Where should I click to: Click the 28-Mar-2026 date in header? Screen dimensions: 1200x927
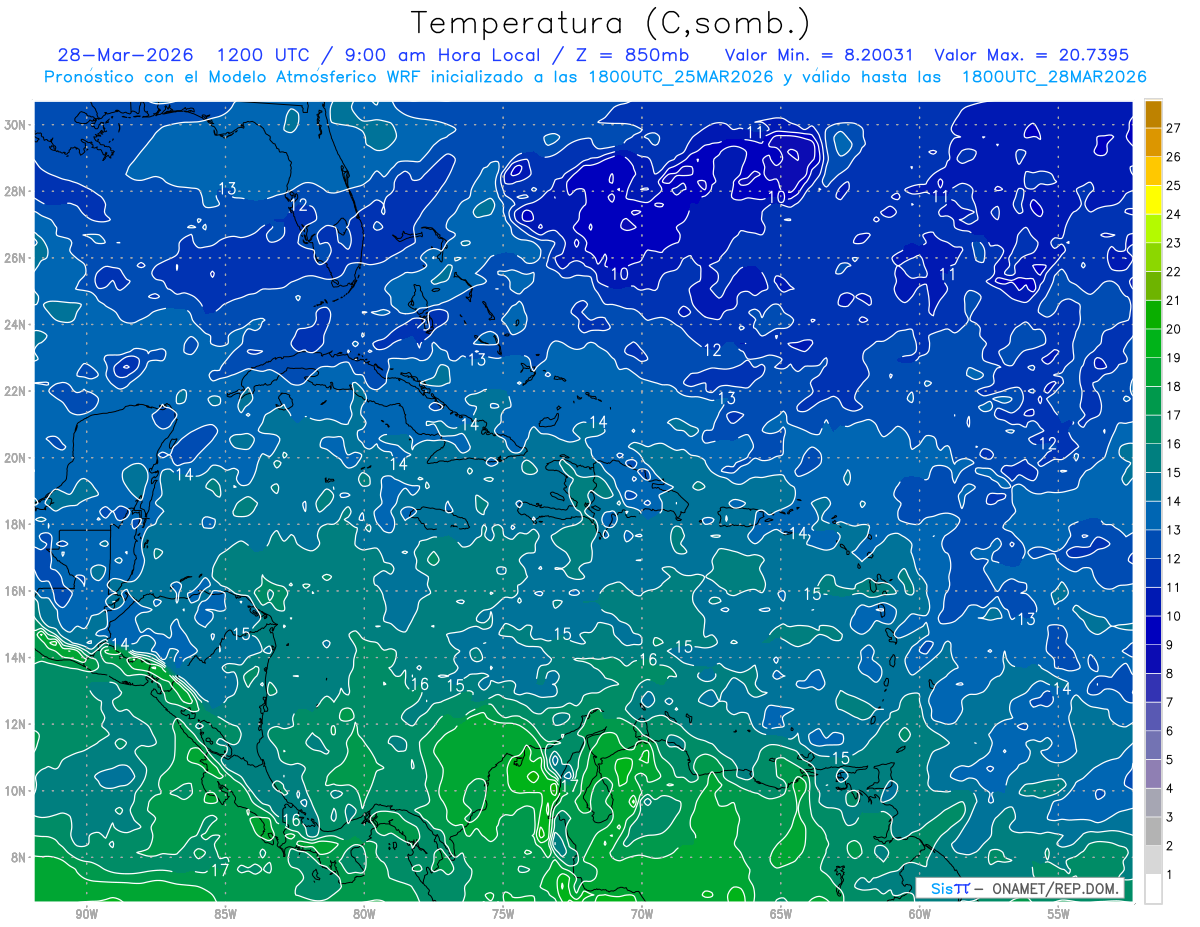pyautogui.click(x=125, y=55)
